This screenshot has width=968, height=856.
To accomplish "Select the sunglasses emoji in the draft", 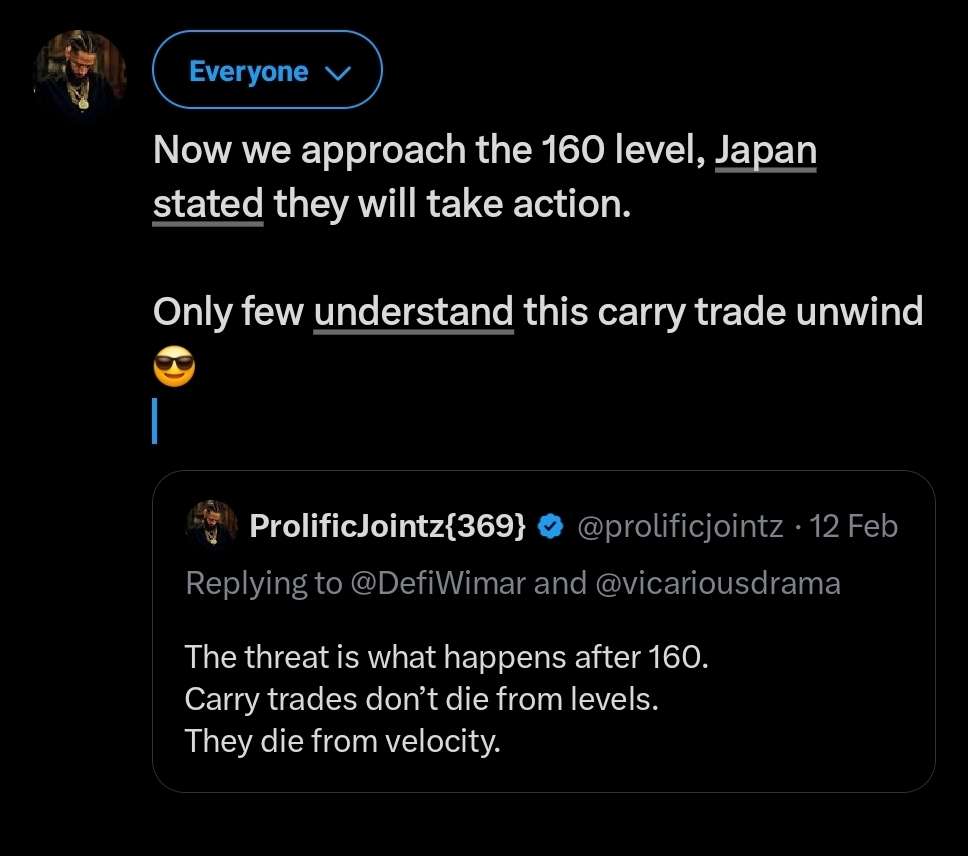I will (174, 369).
